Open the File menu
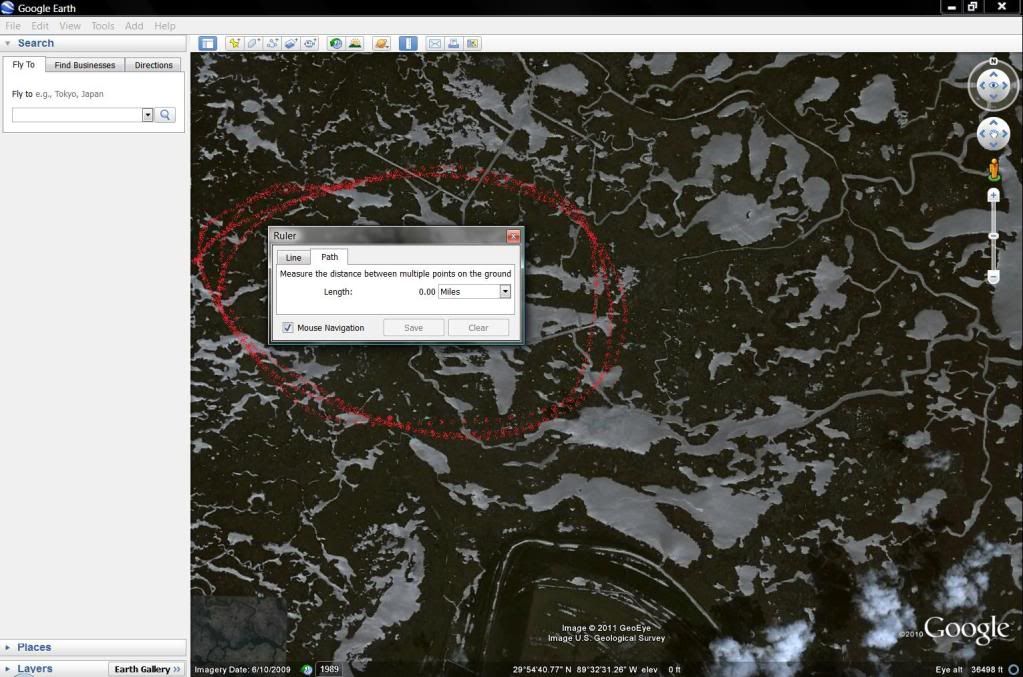 coord(12,26)
